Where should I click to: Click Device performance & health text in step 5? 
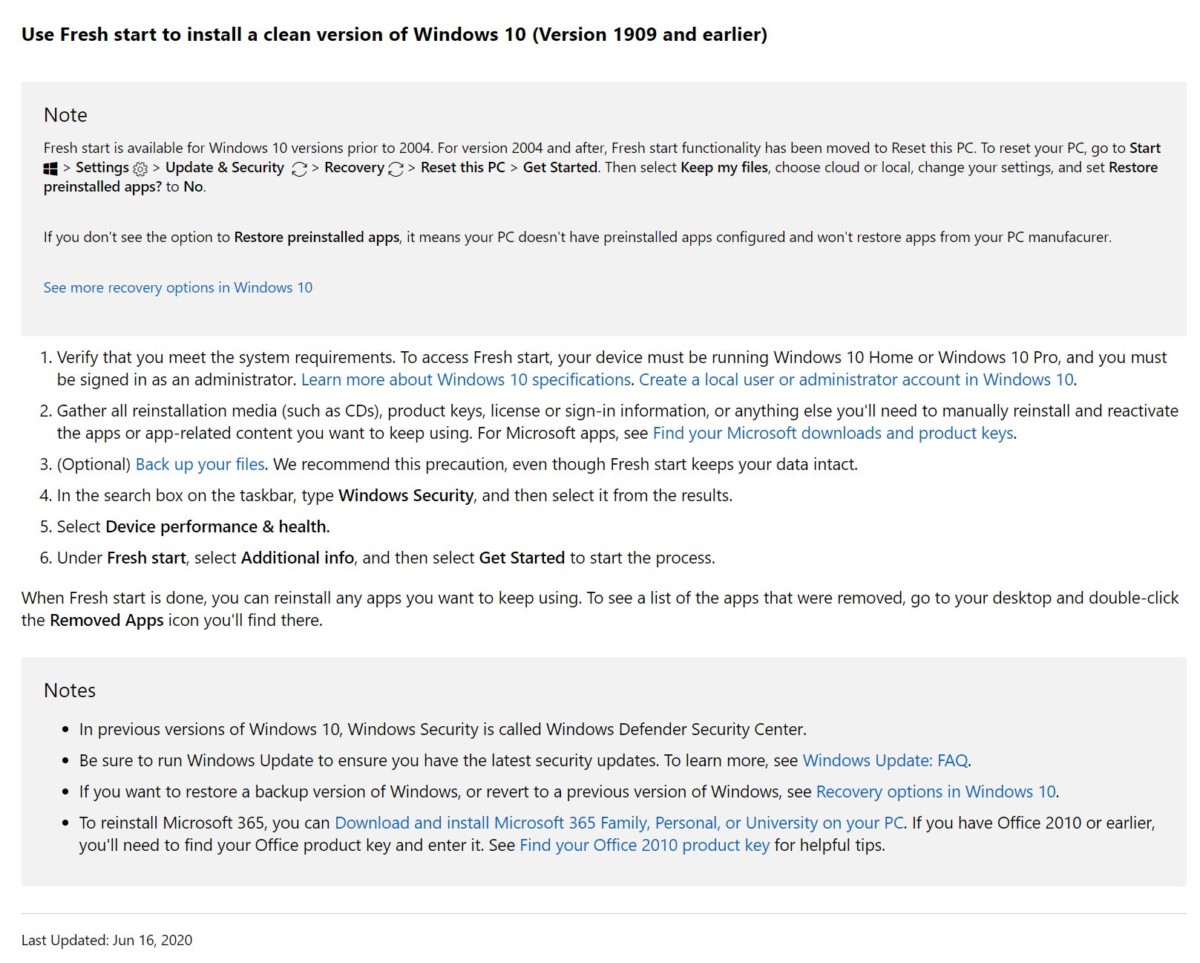217,526
